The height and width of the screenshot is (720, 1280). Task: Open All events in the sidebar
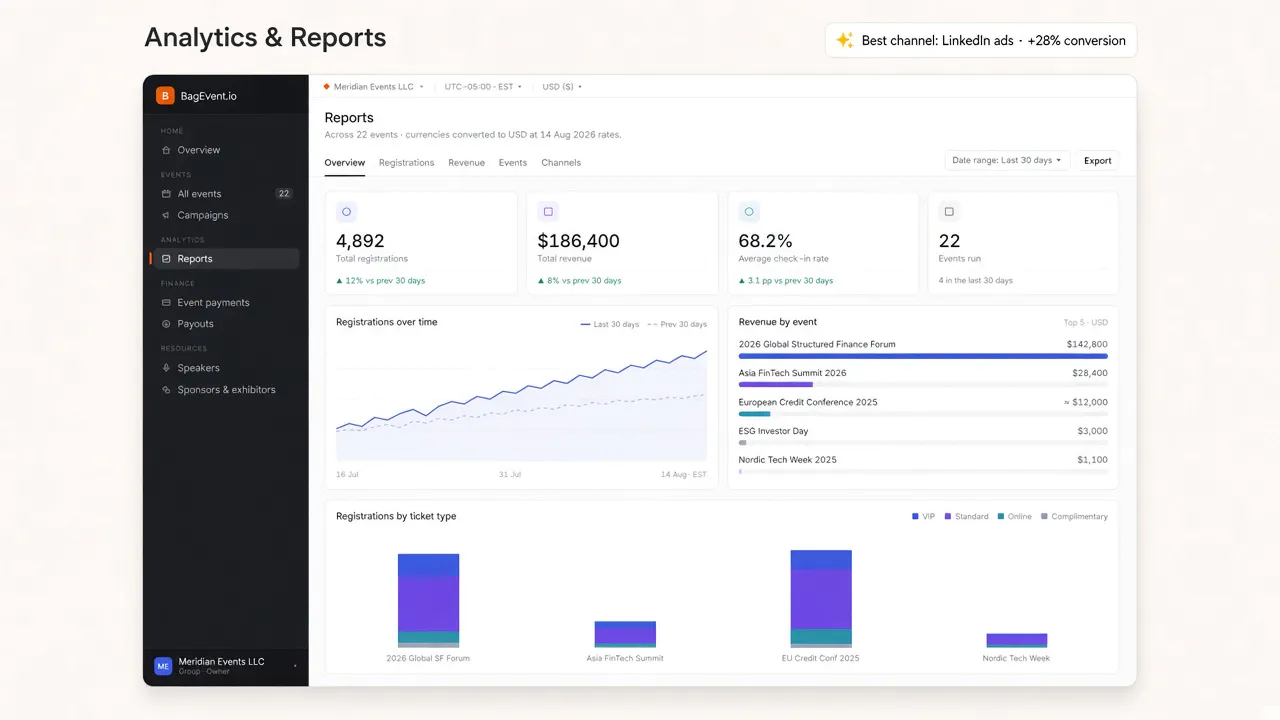(x=226, y=194)
